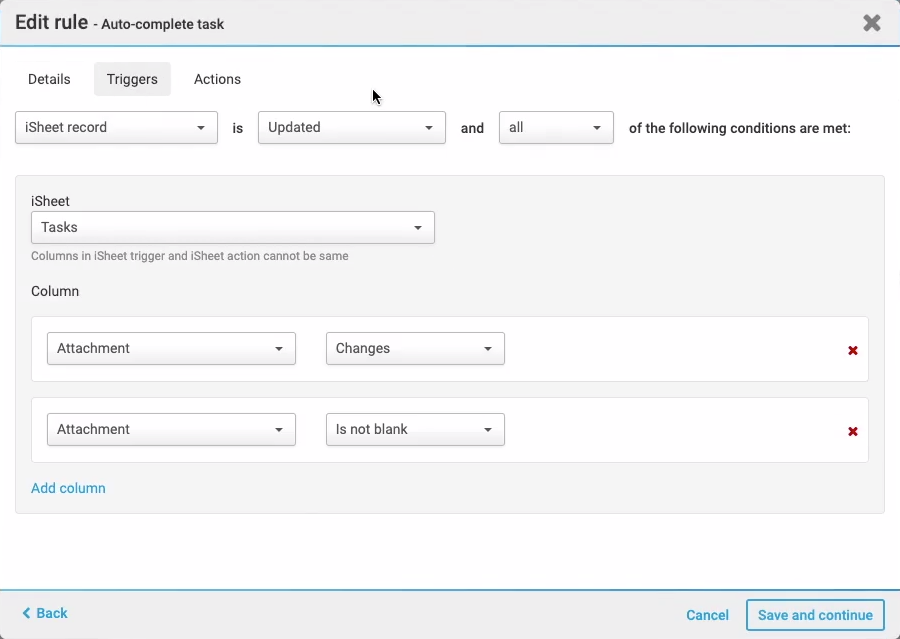Click the caret arrow on 'all' dropdown

[x=597, y=128]
